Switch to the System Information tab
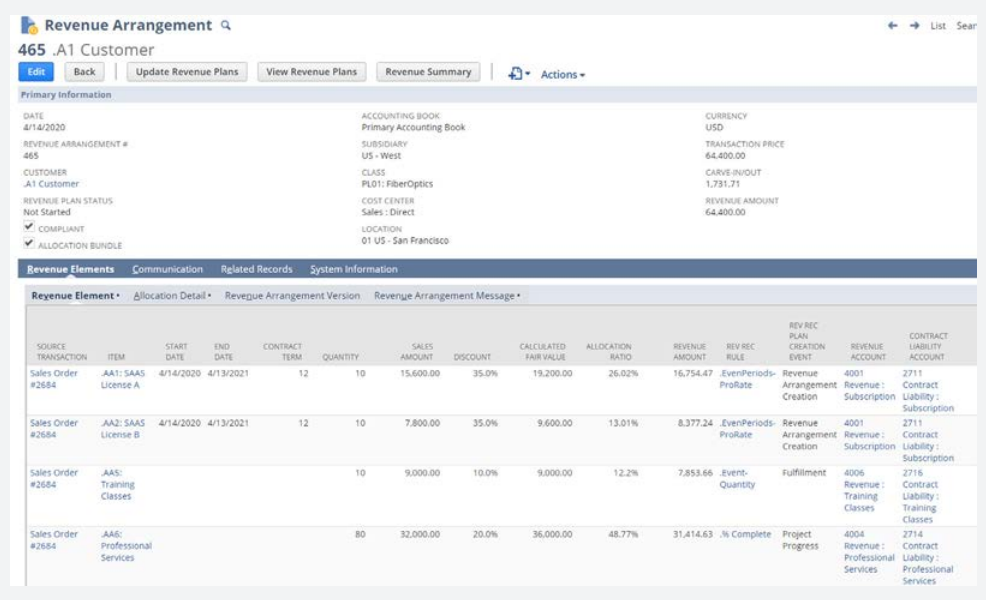Screen dimensions: 986x600 [x=353, y=269]
